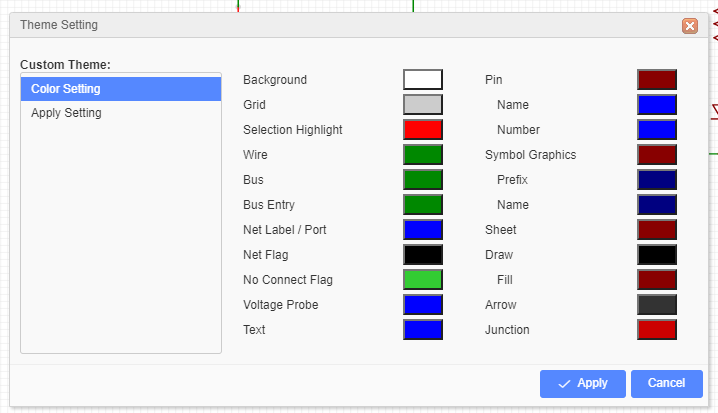718x413 pixels.
Task: Switch to Apply Setting in the list
Action: pos(121,113)
